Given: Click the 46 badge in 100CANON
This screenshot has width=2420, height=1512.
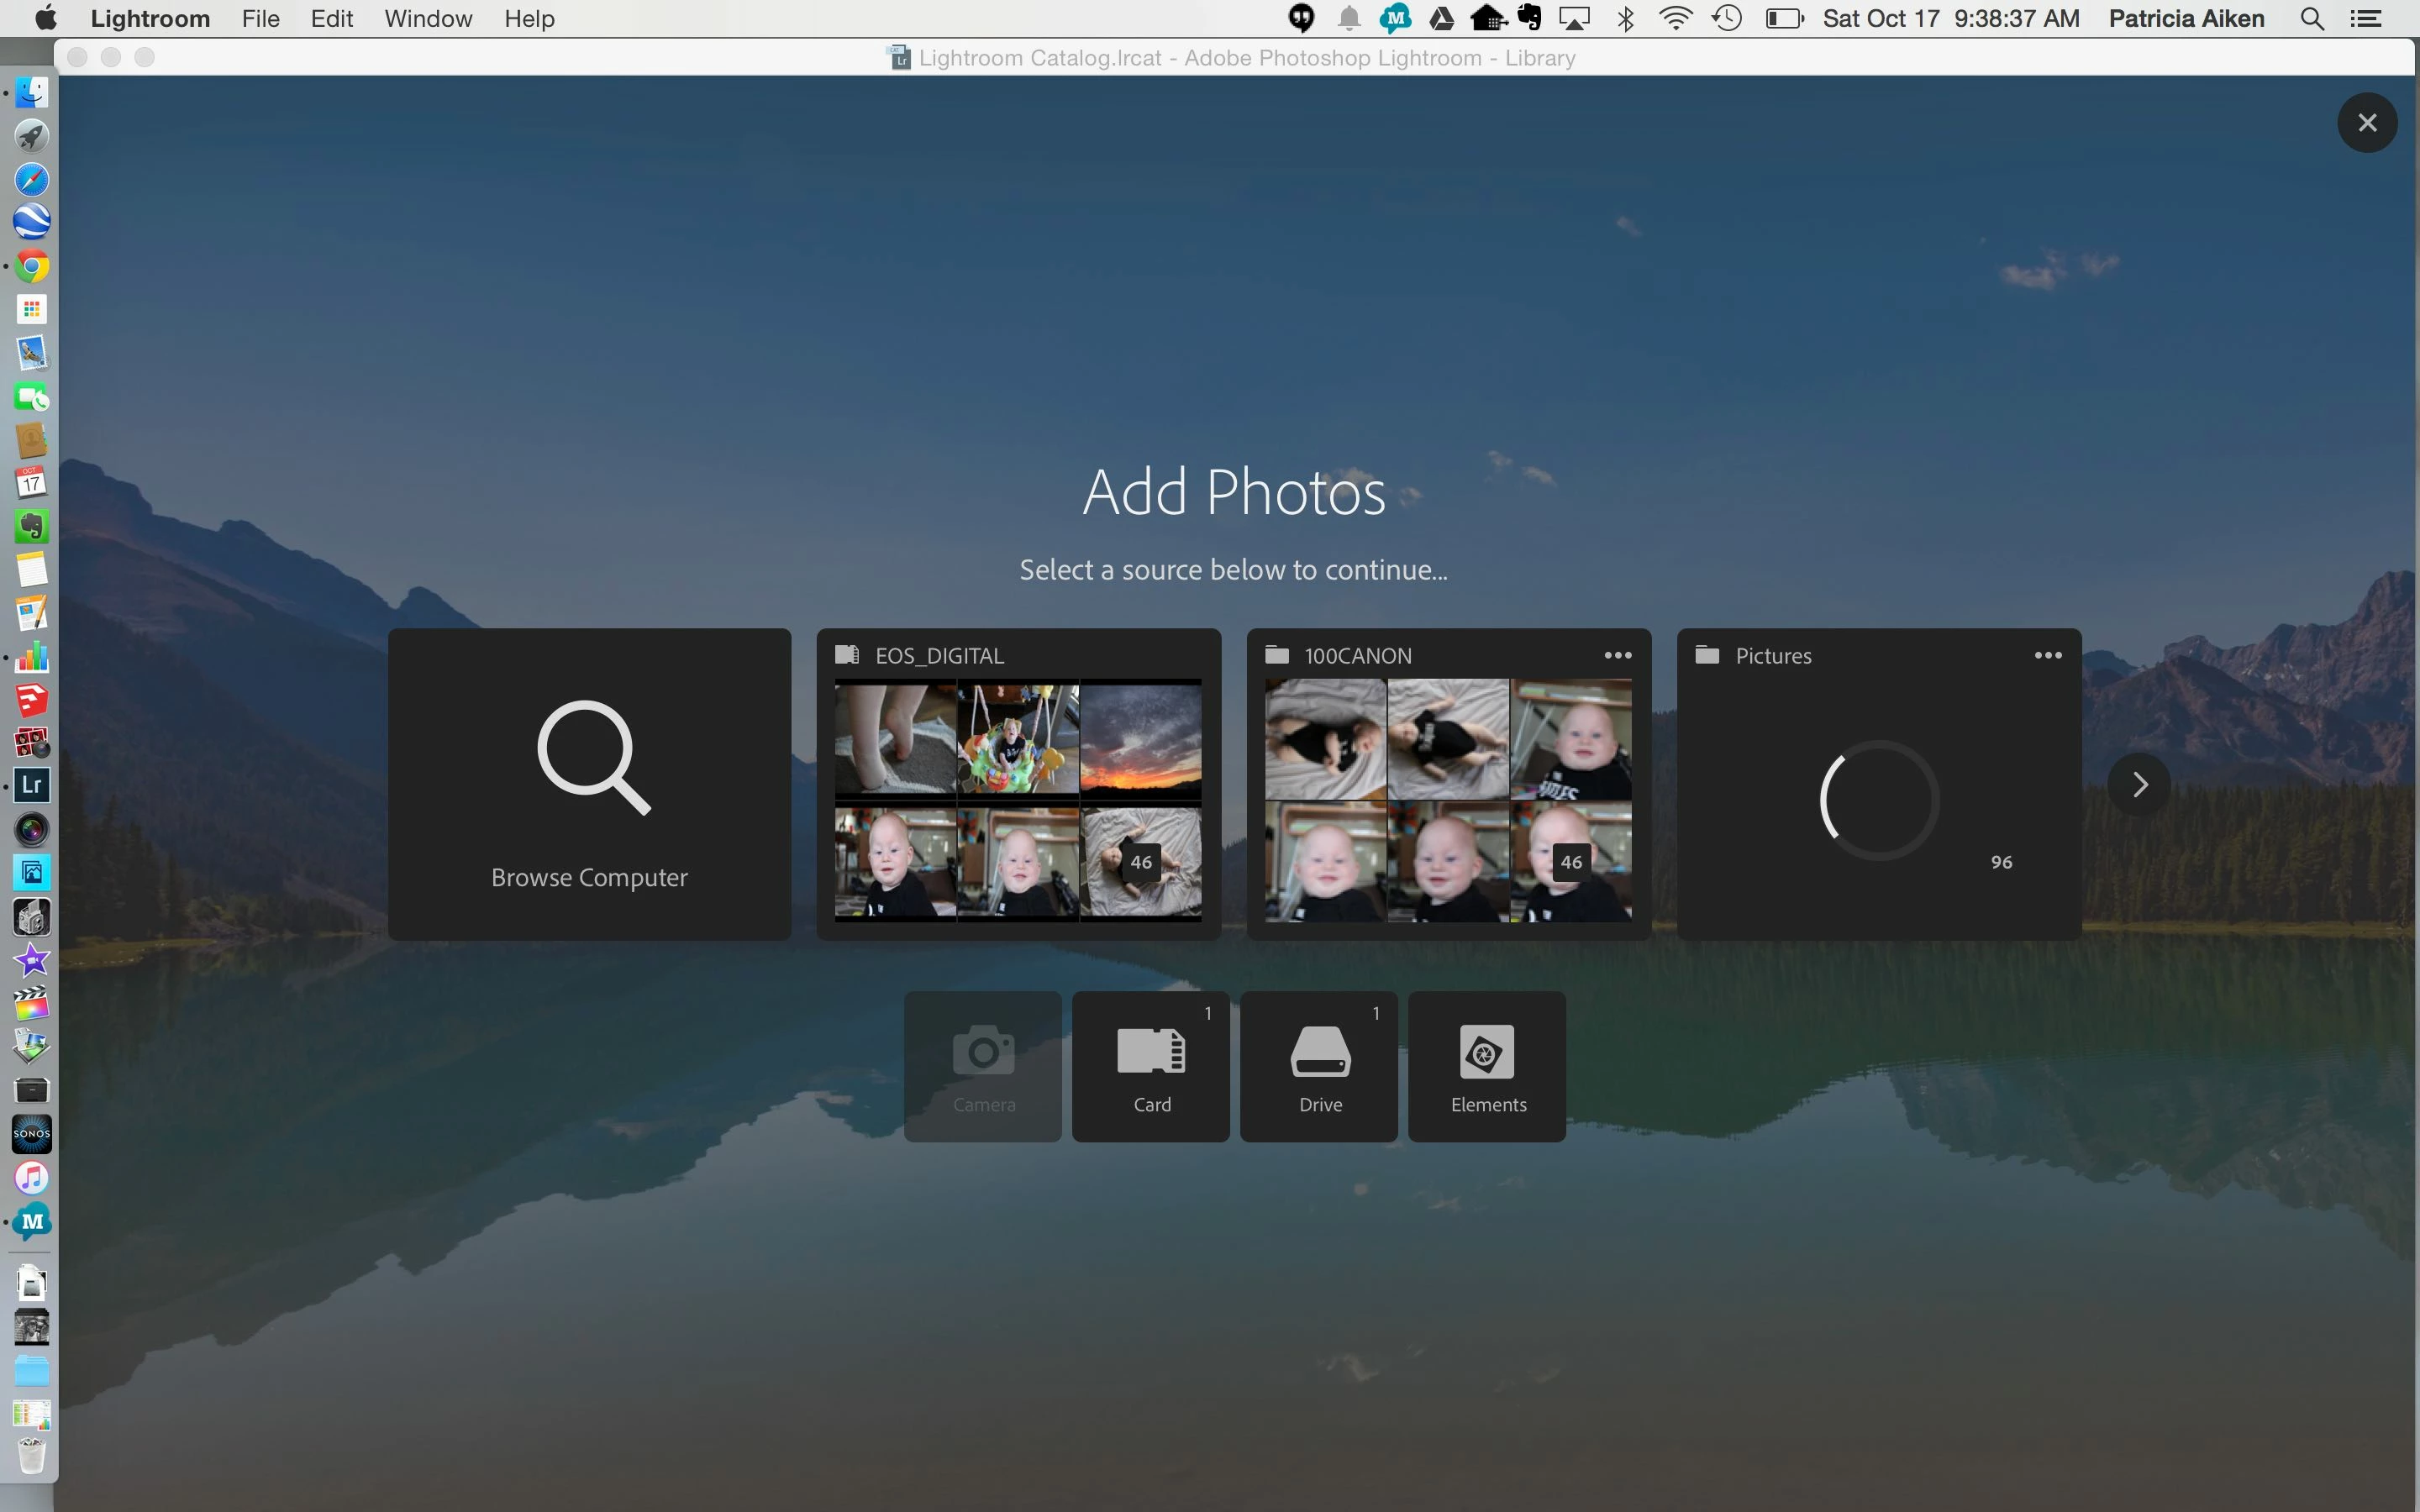Looking at the screenshot, I should point(1571,862).
